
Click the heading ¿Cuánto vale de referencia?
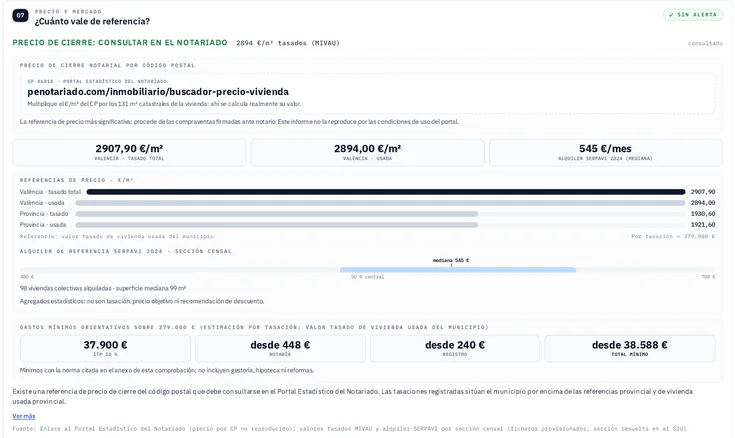pos(92,22)
